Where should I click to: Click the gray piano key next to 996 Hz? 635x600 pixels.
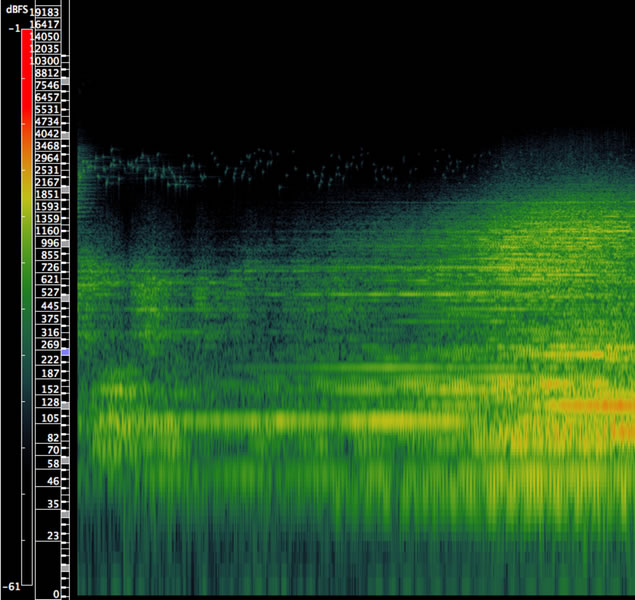point(66,243)
